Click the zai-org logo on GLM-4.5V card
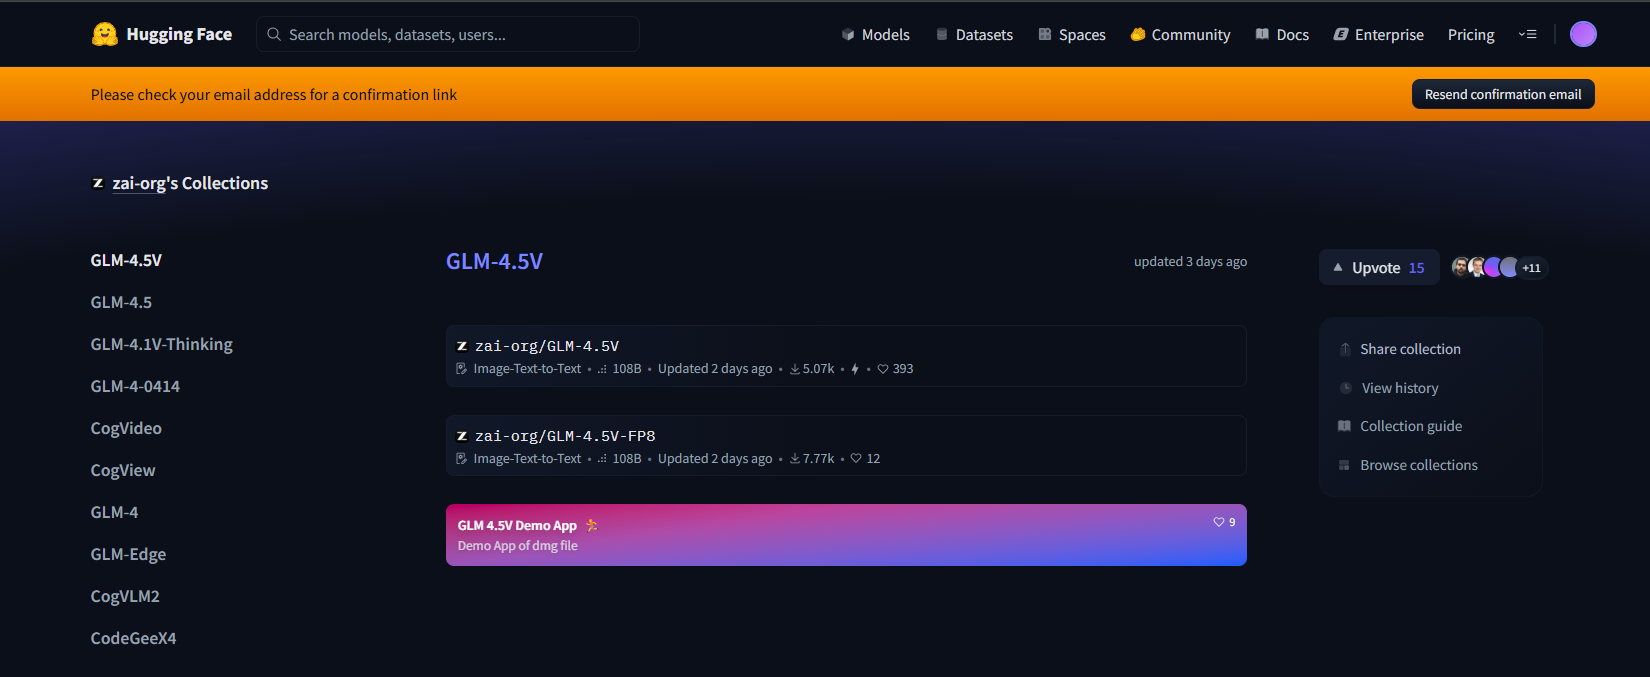The image size is (1650, 677). click(462, 346)
